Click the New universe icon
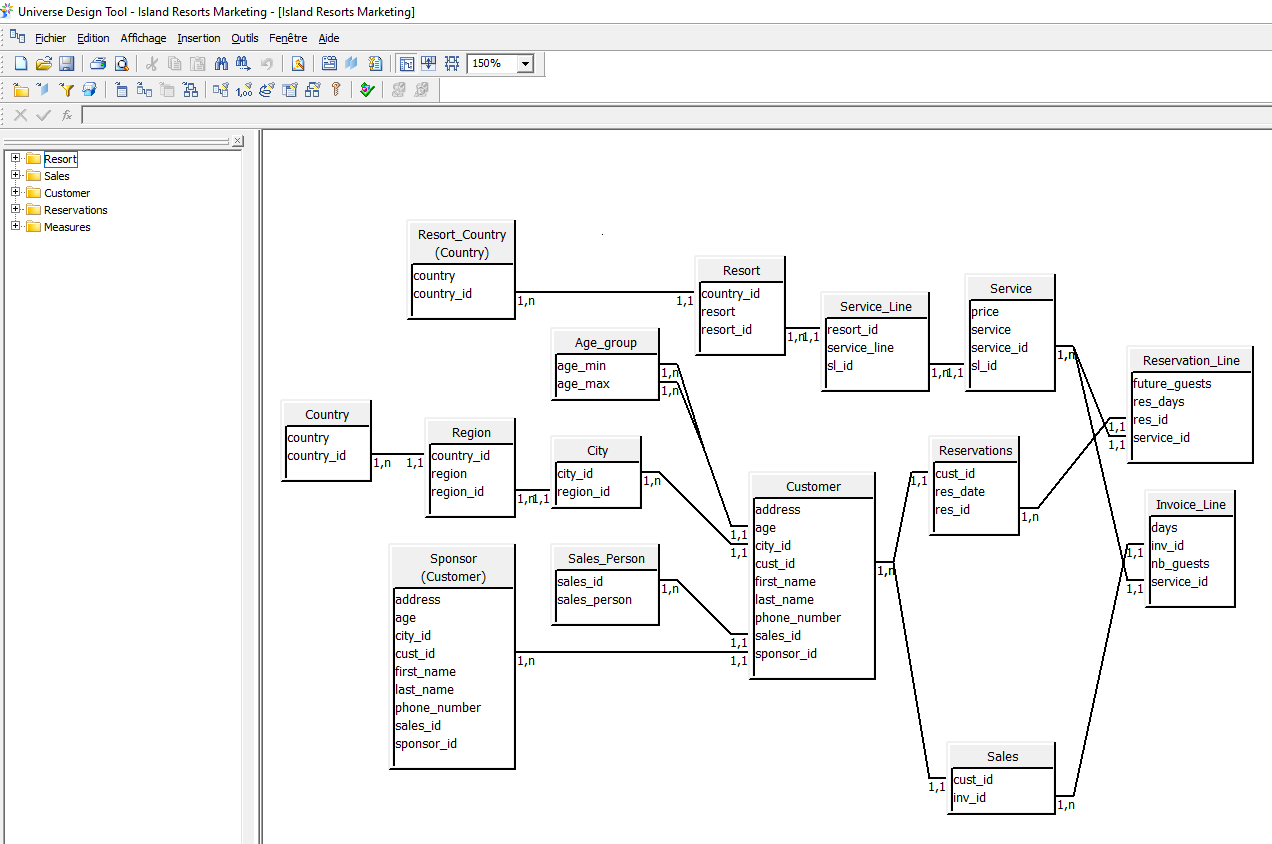The height and width of the screenshot is (844, 1272). tap(21, 64)
